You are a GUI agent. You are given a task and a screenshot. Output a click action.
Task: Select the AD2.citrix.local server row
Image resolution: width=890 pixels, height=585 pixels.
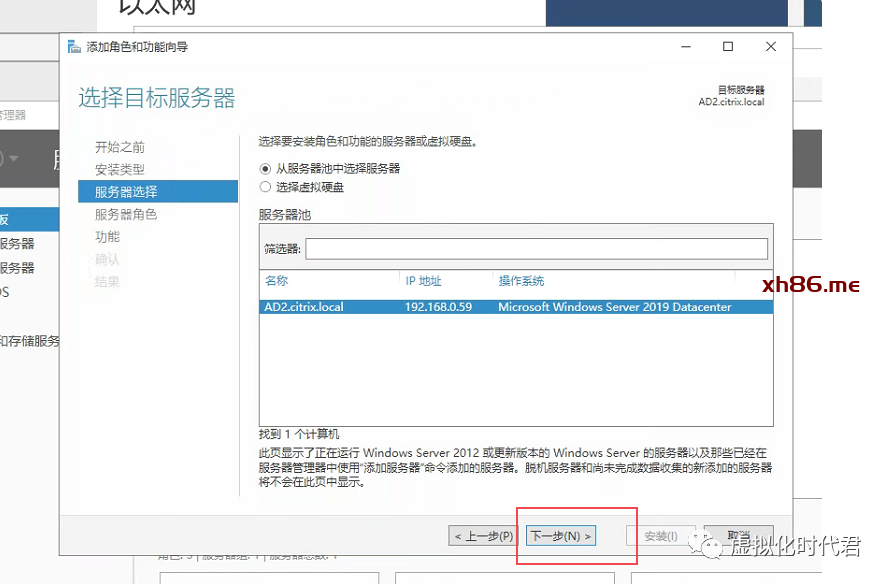[x=516, y=307]
